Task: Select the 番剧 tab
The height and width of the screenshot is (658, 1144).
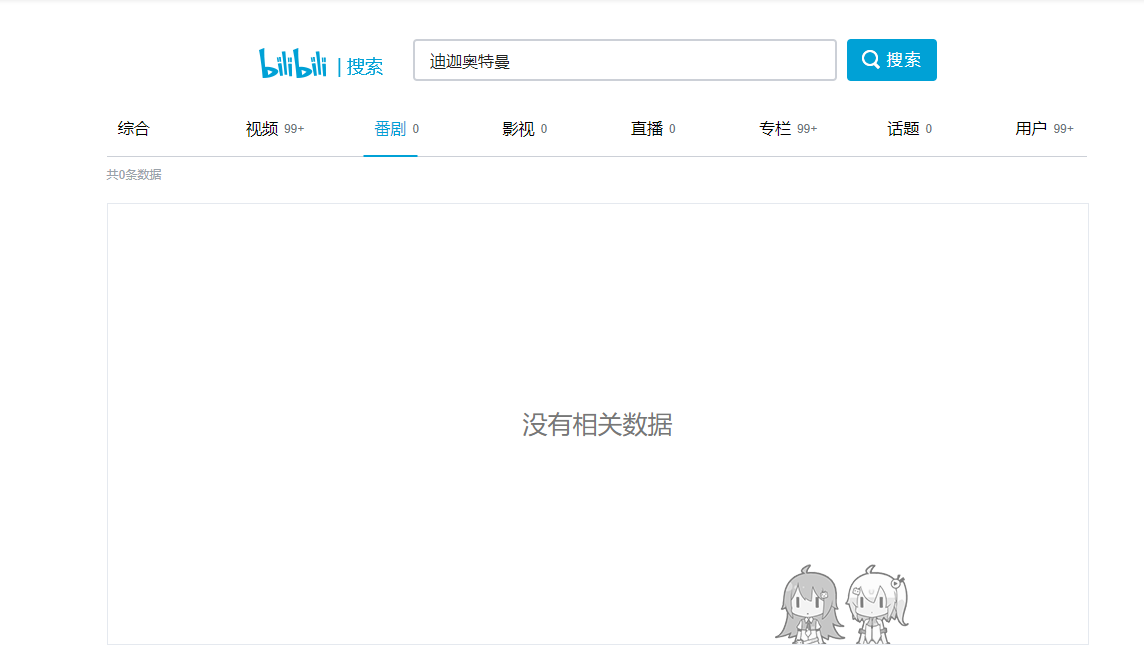Action: coord(396,128)
